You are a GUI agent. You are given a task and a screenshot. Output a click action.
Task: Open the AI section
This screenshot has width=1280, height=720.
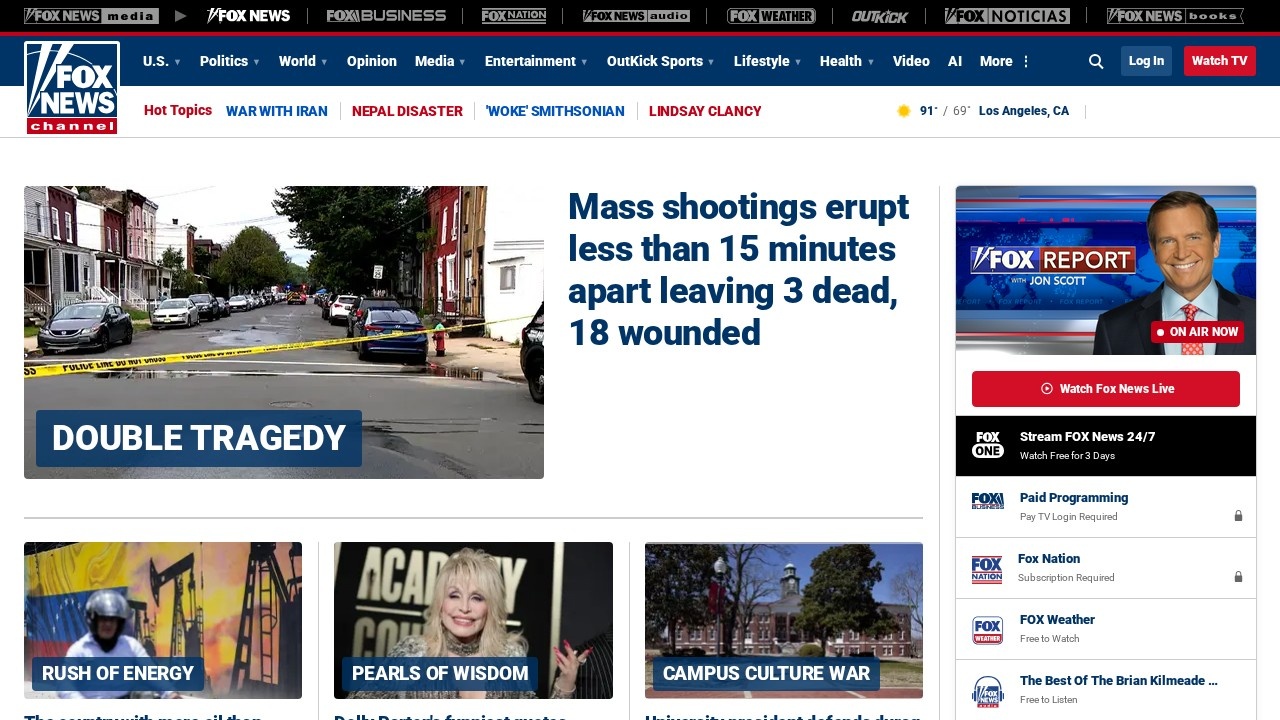pos(955,61)
